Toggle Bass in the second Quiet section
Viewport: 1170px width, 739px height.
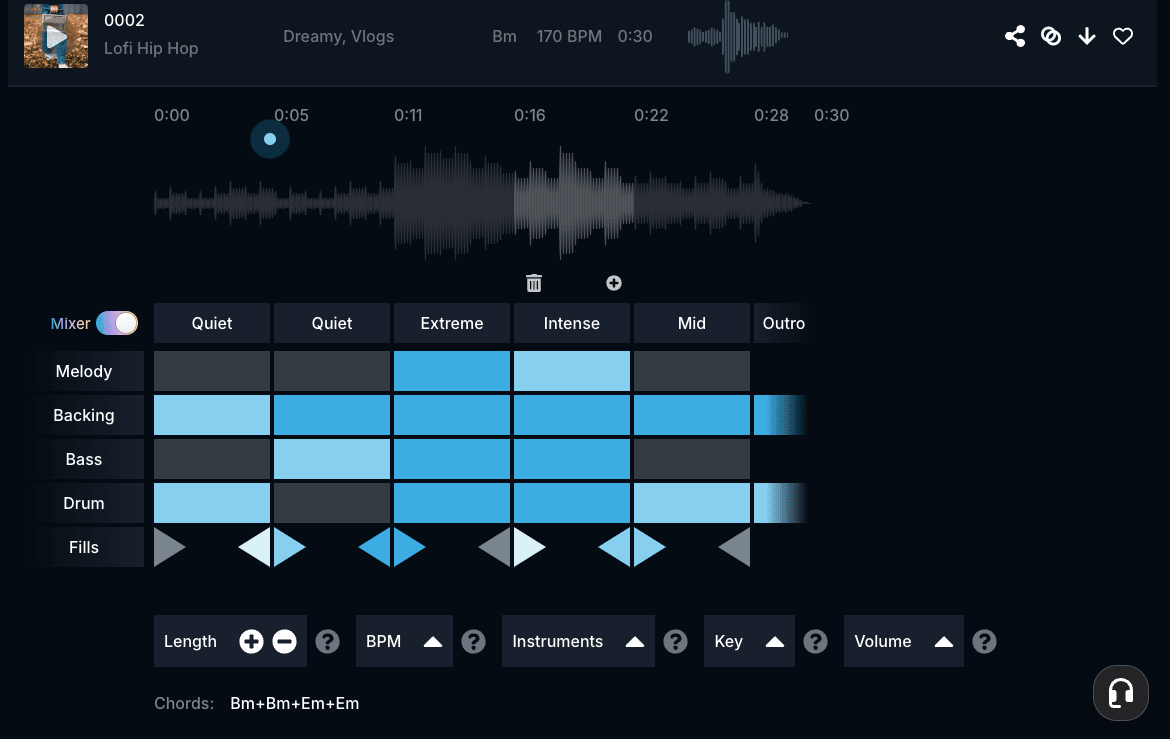click(332, 459)
